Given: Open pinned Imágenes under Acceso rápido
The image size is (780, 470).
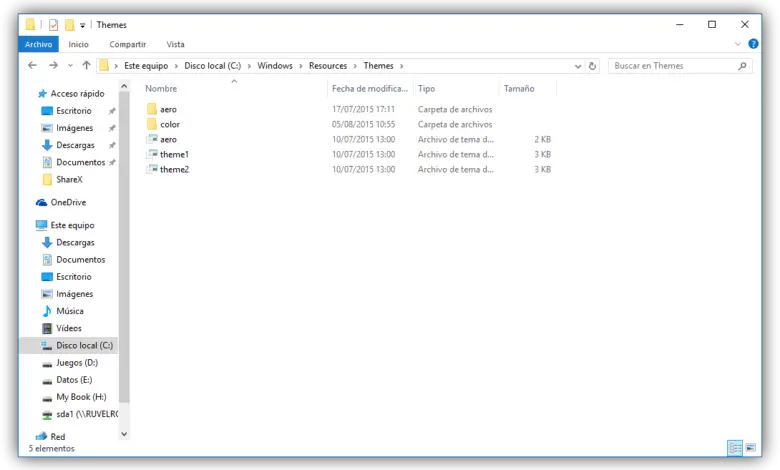Looking at the screenshot, I should click(x=74, y=128).
